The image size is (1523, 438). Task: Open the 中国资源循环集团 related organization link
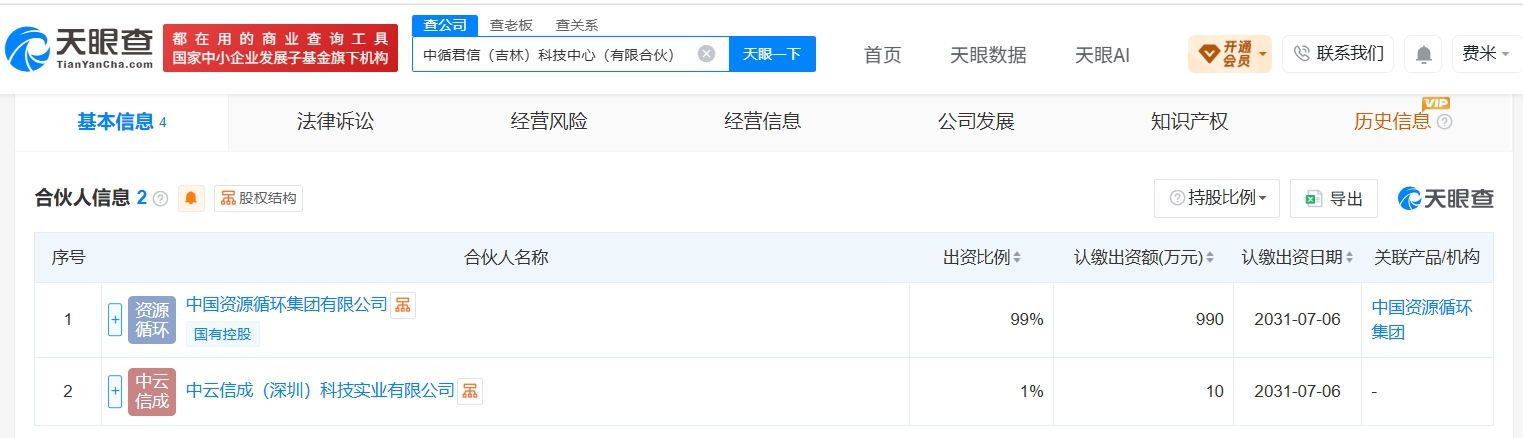[1422, 319]
